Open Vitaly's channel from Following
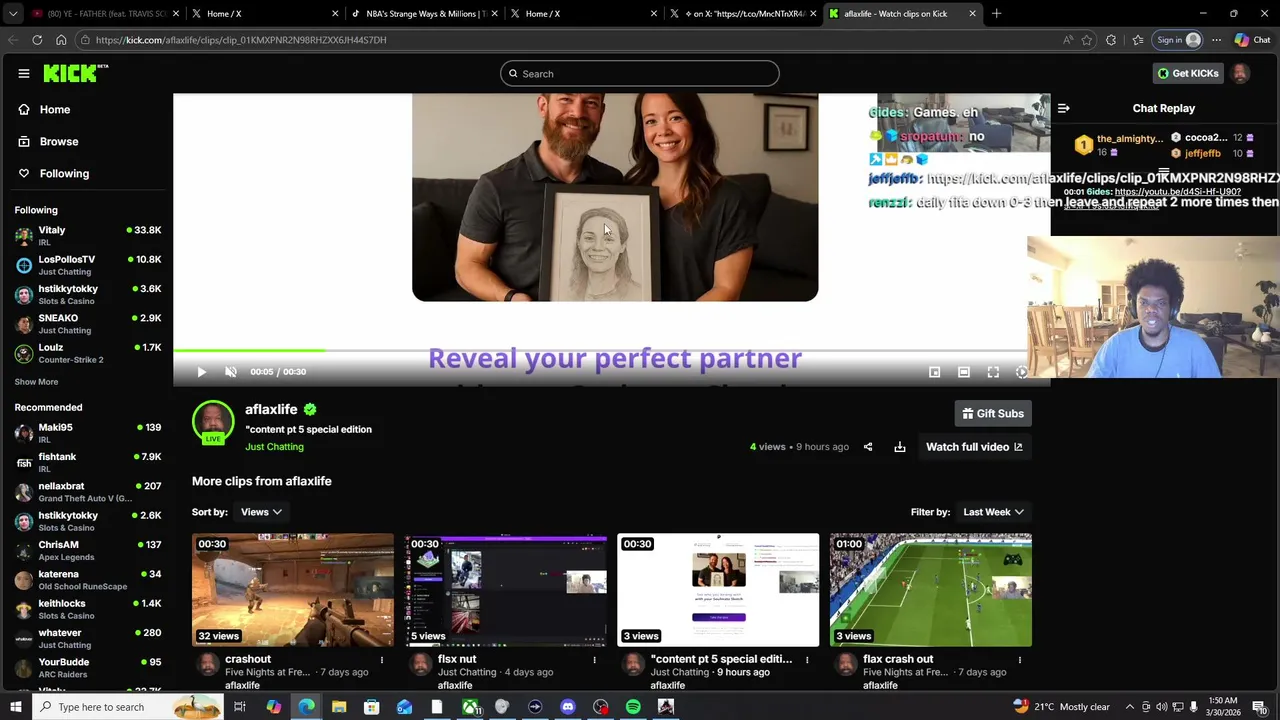This screenshot has height=720, width=1280. coord(88,236)
